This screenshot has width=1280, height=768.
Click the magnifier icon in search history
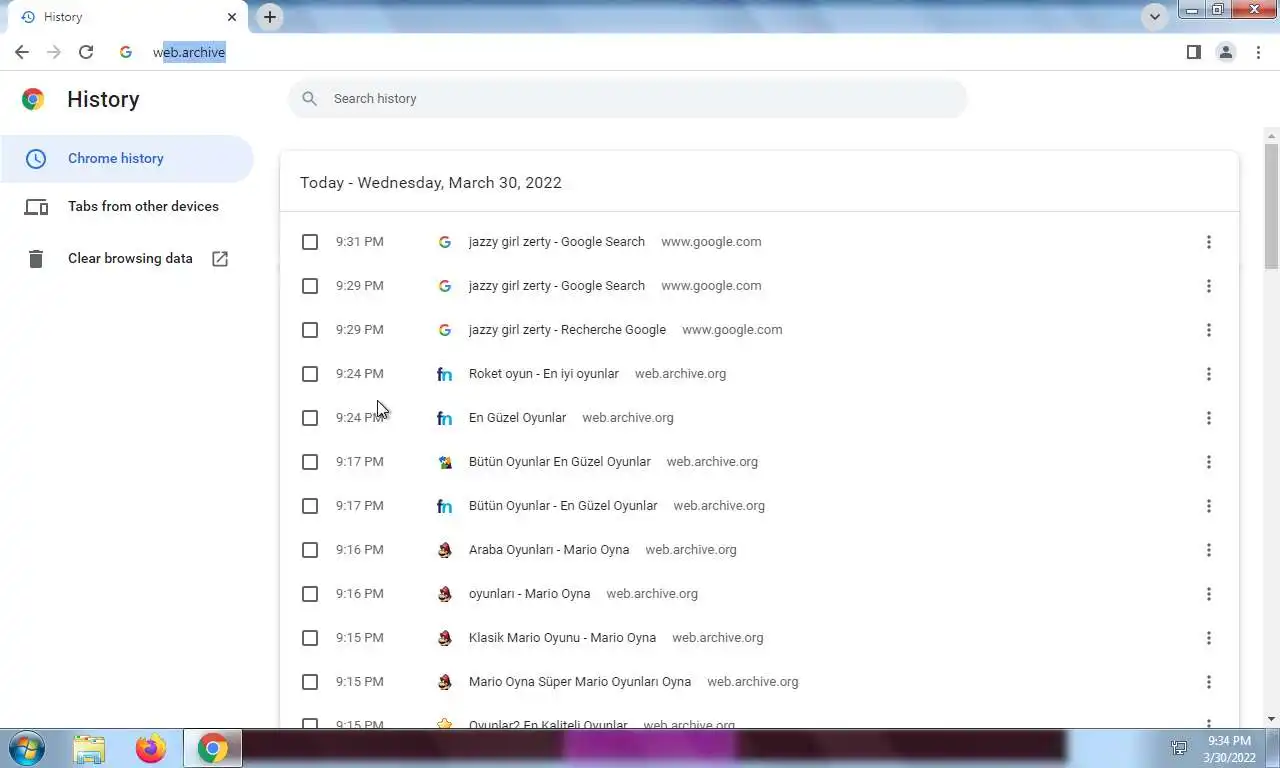[x=310, y=98]
